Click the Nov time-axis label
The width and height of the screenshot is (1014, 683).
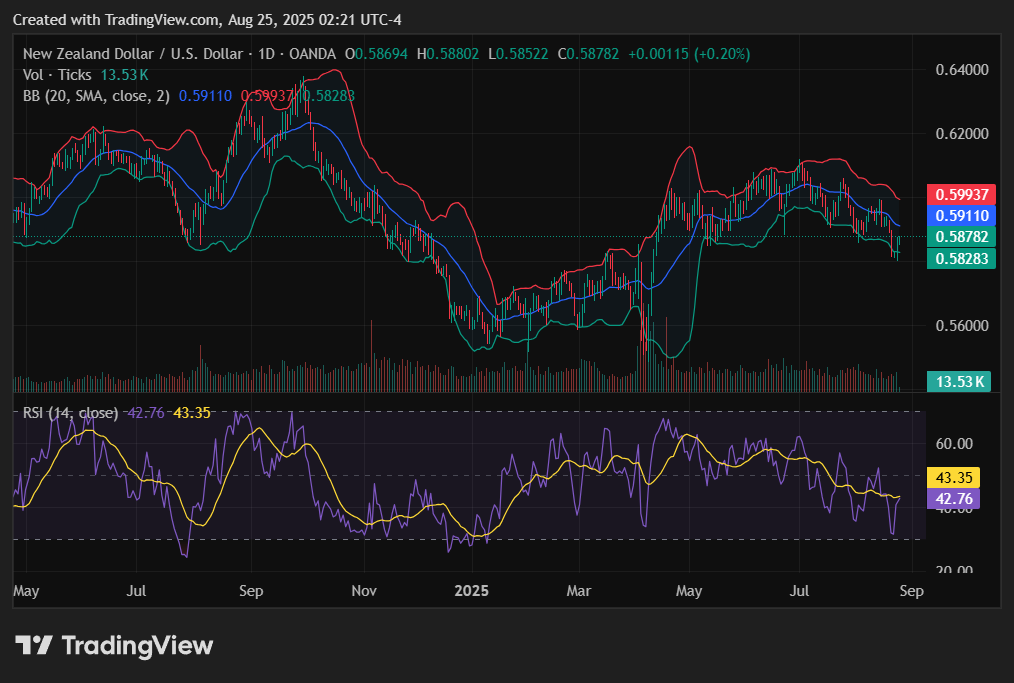(x=364, y=591)
